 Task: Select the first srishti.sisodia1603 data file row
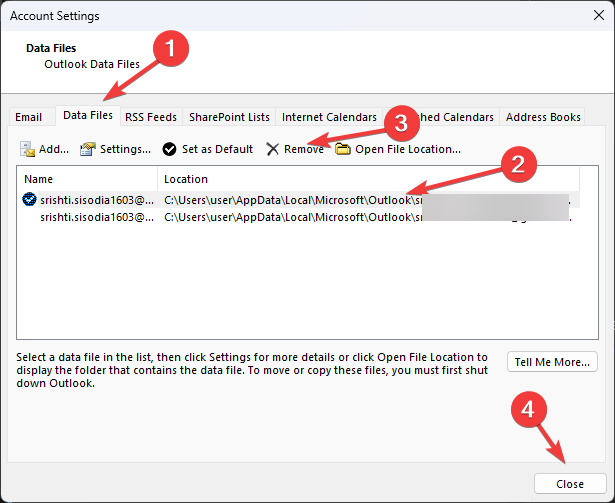[x=301, y=200]
